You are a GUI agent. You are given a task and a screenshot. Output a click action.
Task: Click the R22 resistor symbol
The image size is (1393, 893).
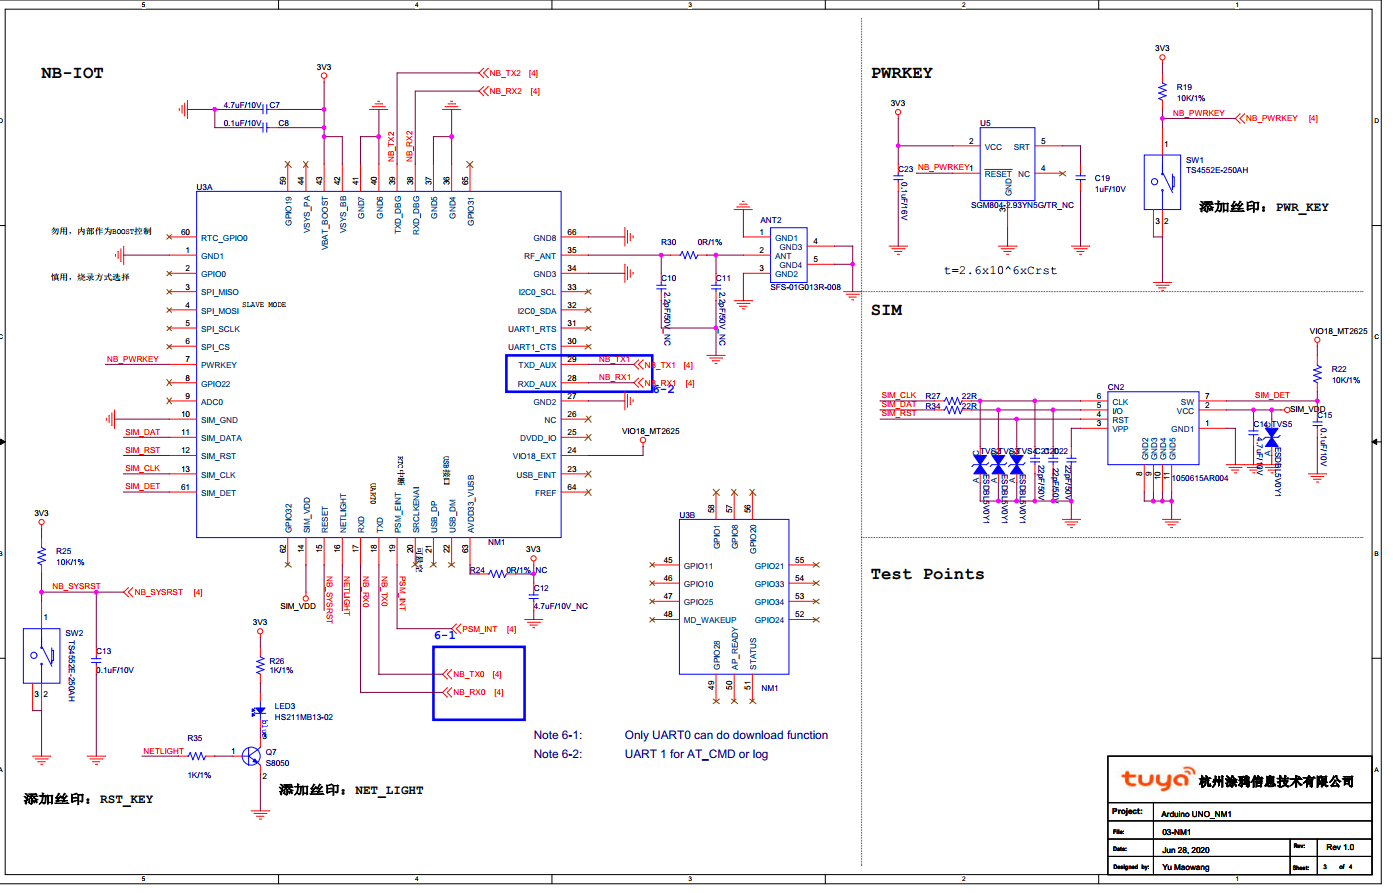(x=1318, y=374)
